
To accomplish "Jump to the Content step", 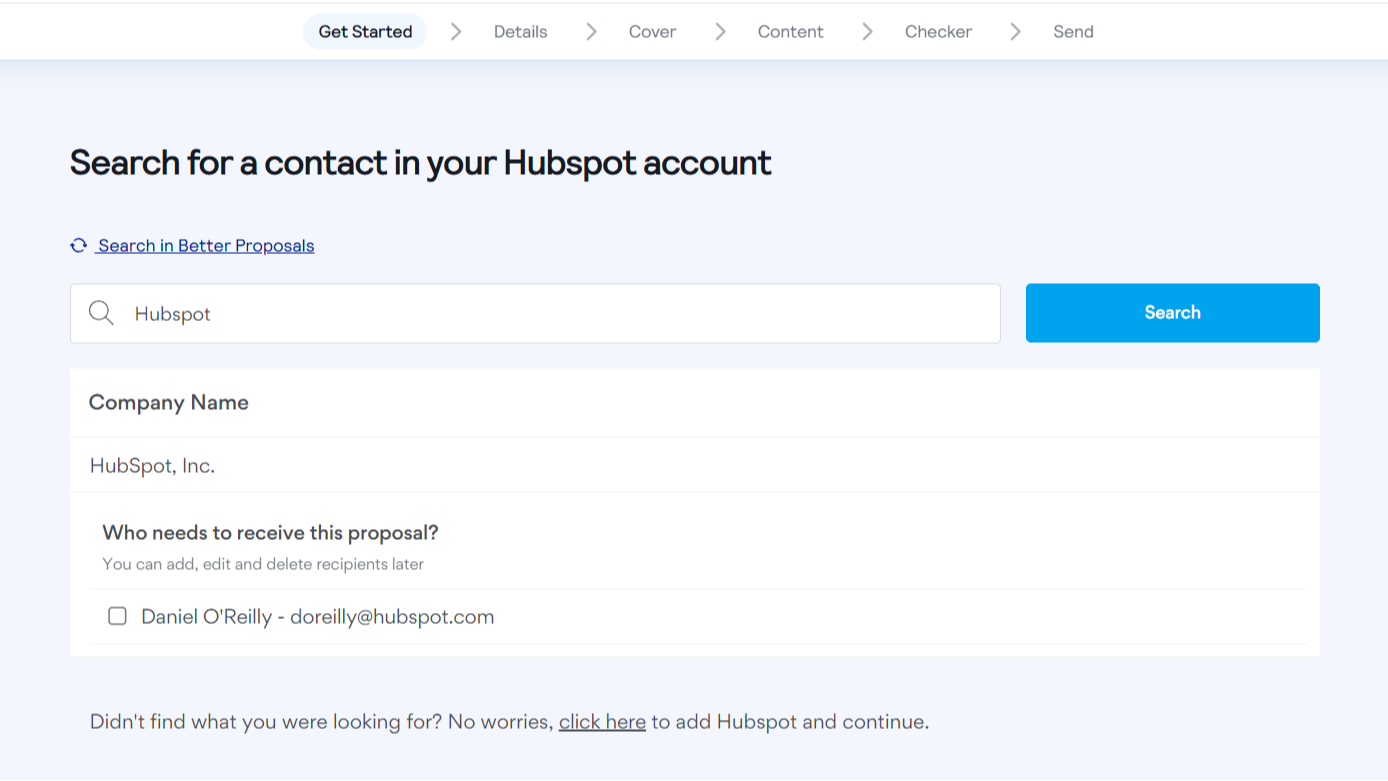I will coord(790,32).
